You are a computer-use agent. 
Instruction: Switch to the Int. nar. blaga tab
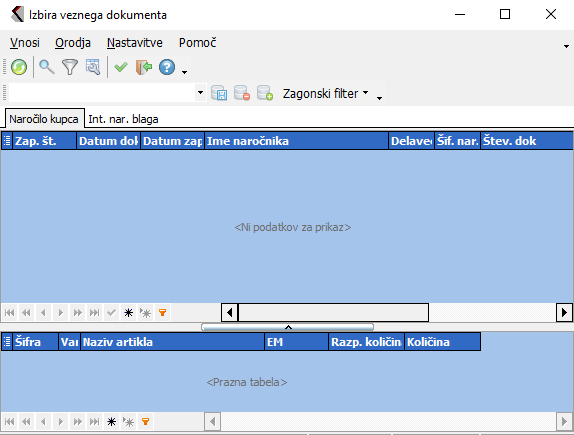coord(123,119)
